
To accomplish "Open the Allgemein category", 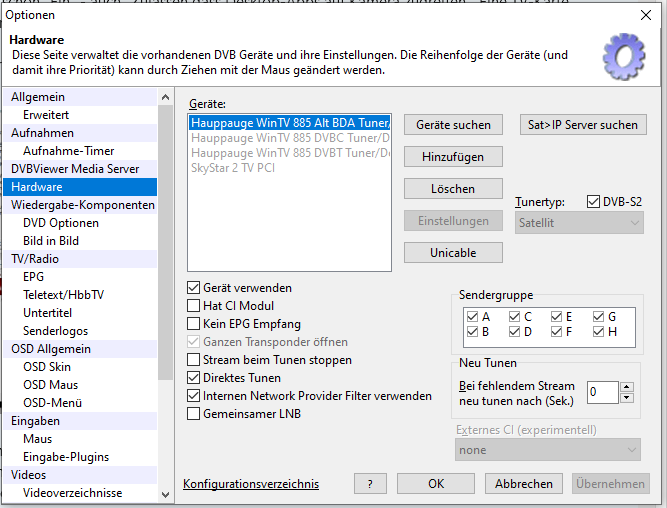I will [x=80, y=97].
